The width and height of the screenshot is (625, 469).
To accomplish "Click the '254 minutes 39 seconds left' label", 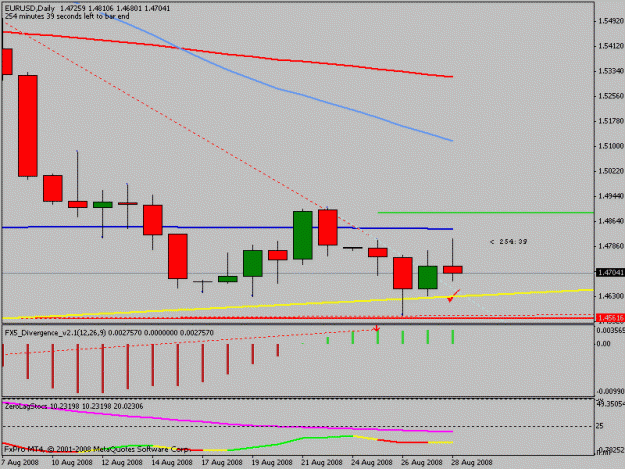I will [67, 16].
